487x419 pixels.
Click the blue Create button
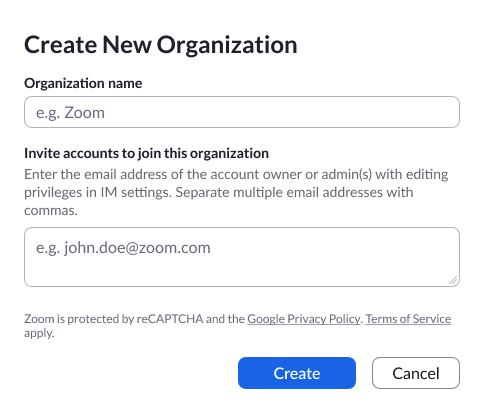pos(297,373)
